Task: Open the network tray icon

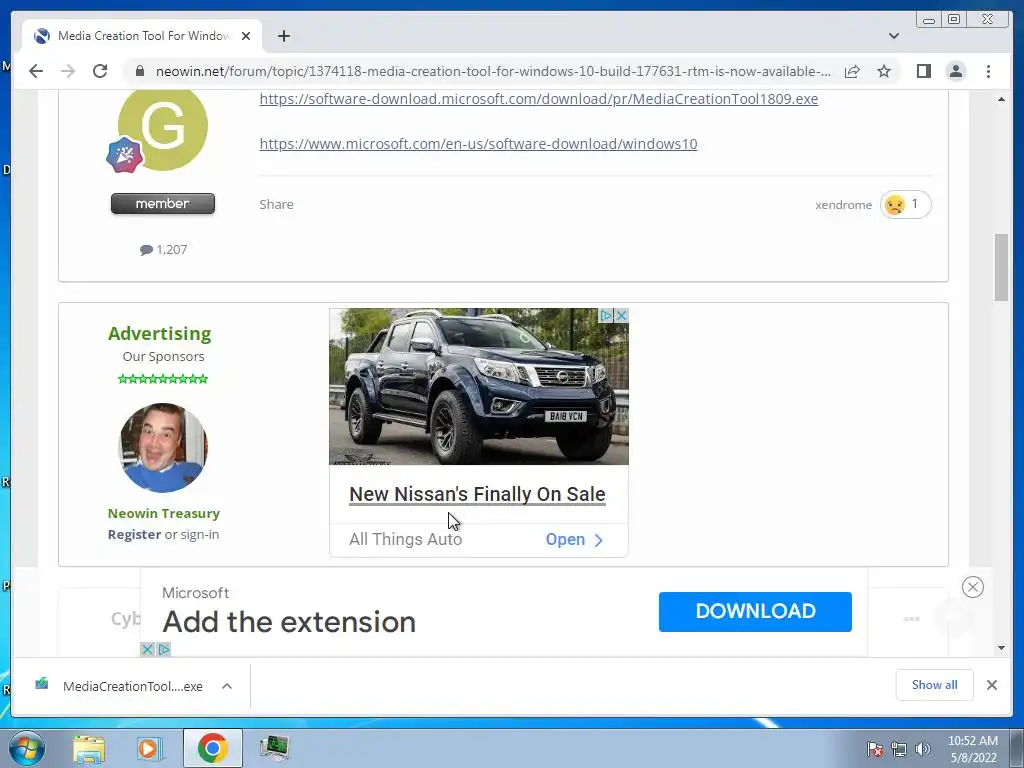Action: tap(899, 749)
